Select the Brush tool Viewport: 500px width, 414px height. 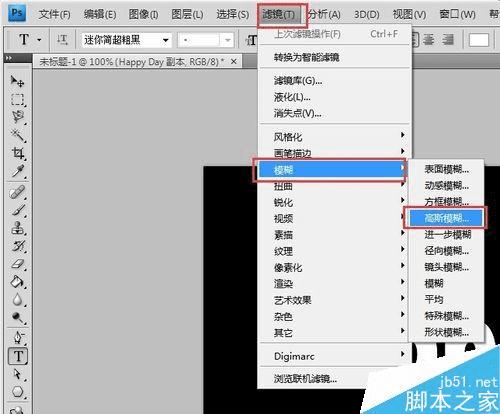point(17,210)
